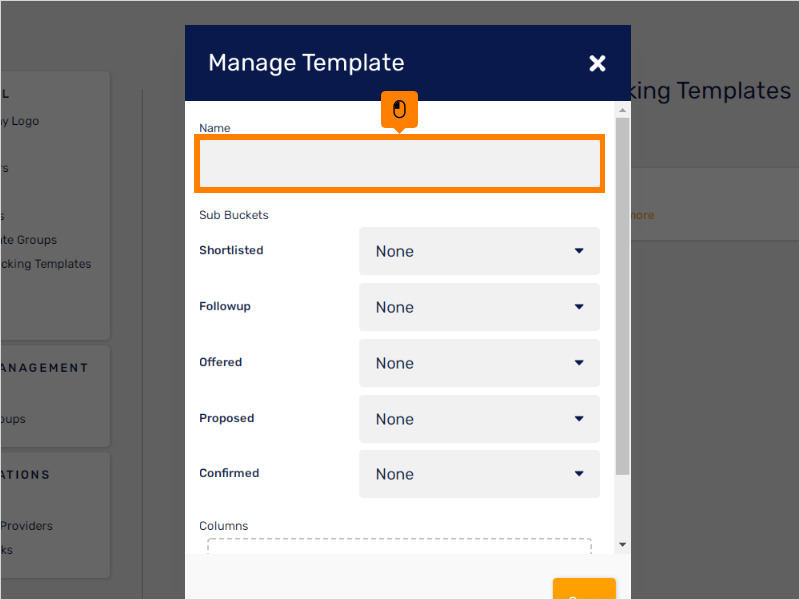
Task: Click the dashed Columns drop area
Action: click(x=399, y=547)
